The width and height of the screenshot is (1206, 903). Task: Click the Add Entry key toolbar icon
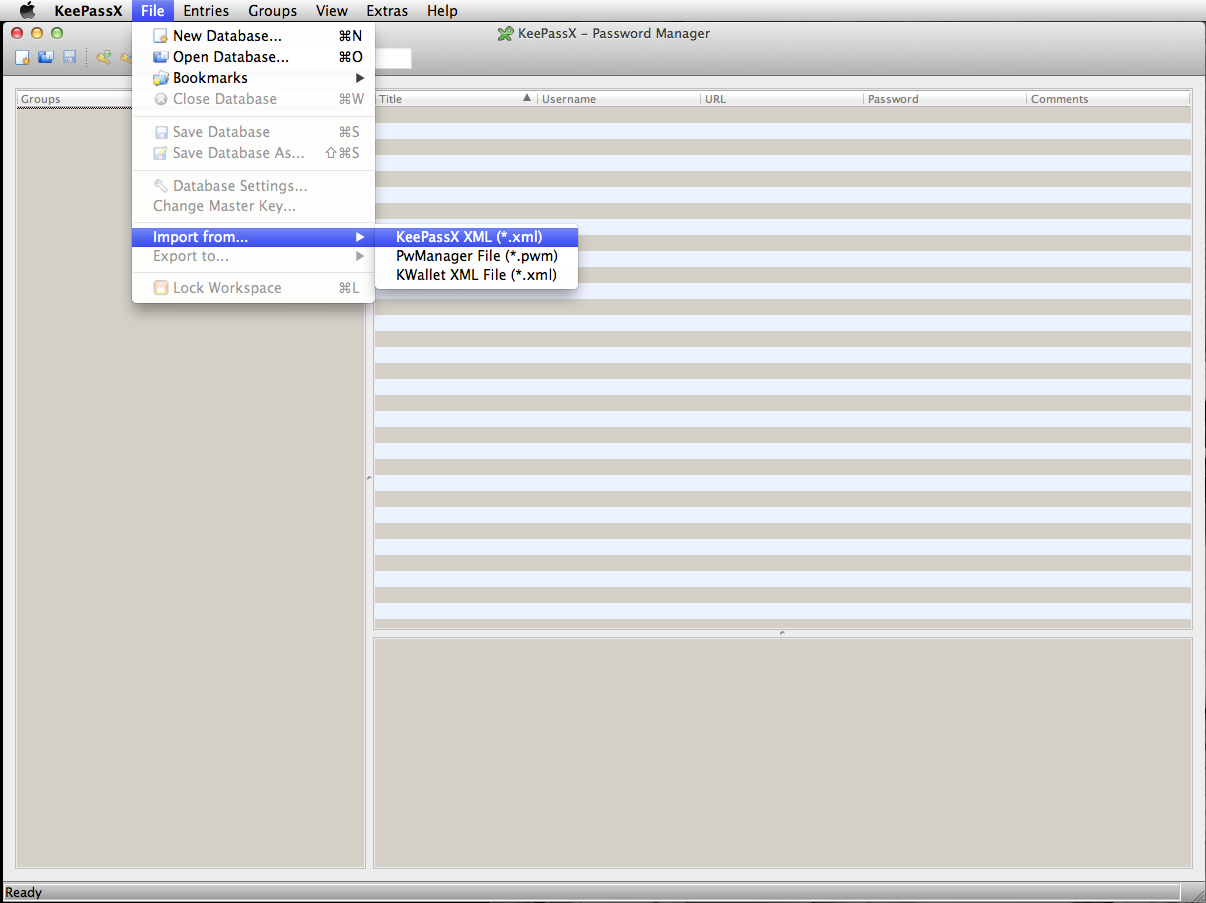point(103,58)
